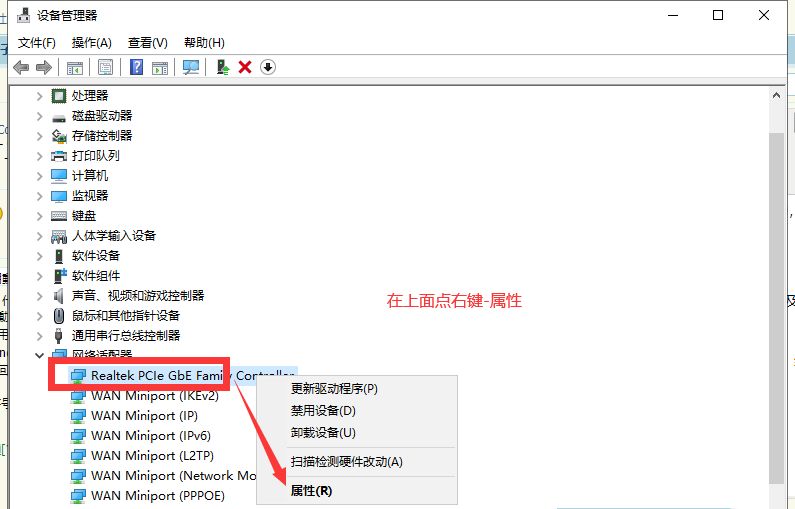This screenshot has height=509, width=795.
Task: Select 禁用设备(D) from context menu
Action: click(323, 411)
